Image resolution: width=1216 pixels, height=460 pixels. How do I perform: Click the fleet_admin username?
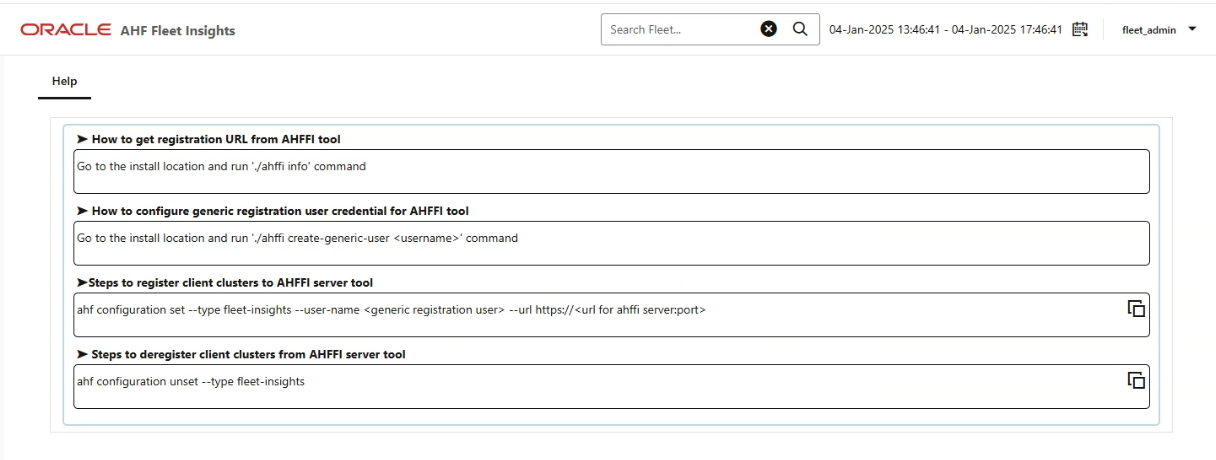1149,30
